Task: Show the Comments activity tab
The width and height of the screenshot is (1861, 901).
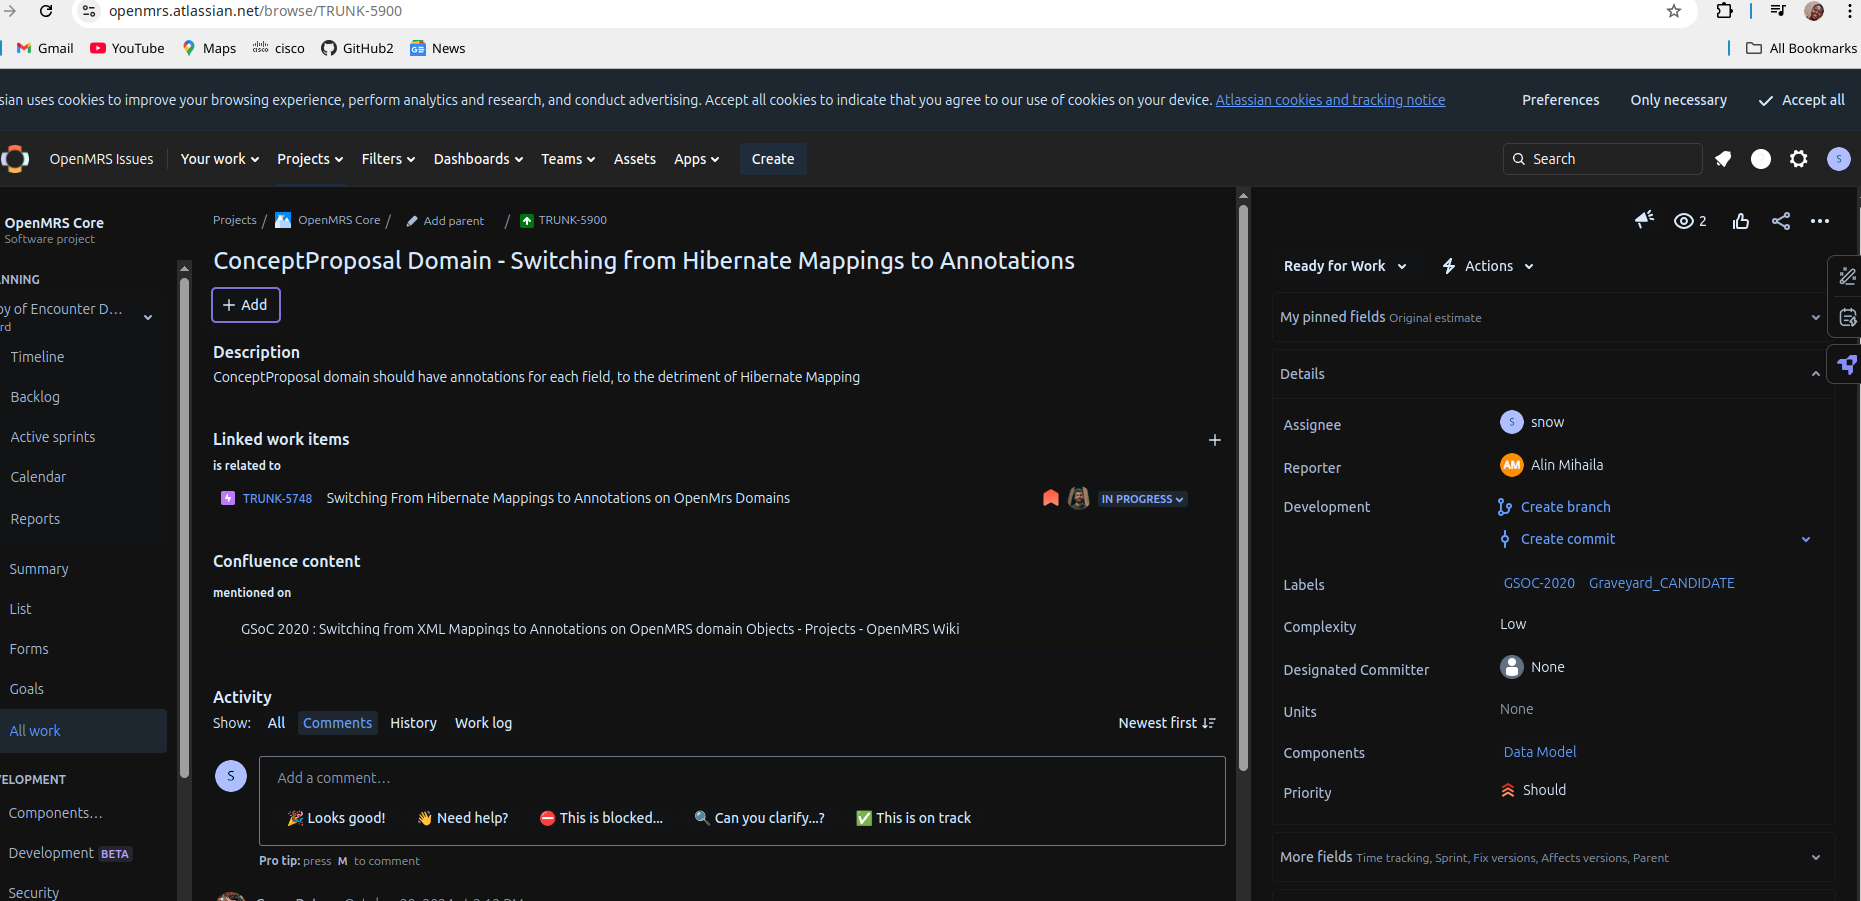Action: coord(337,723)
